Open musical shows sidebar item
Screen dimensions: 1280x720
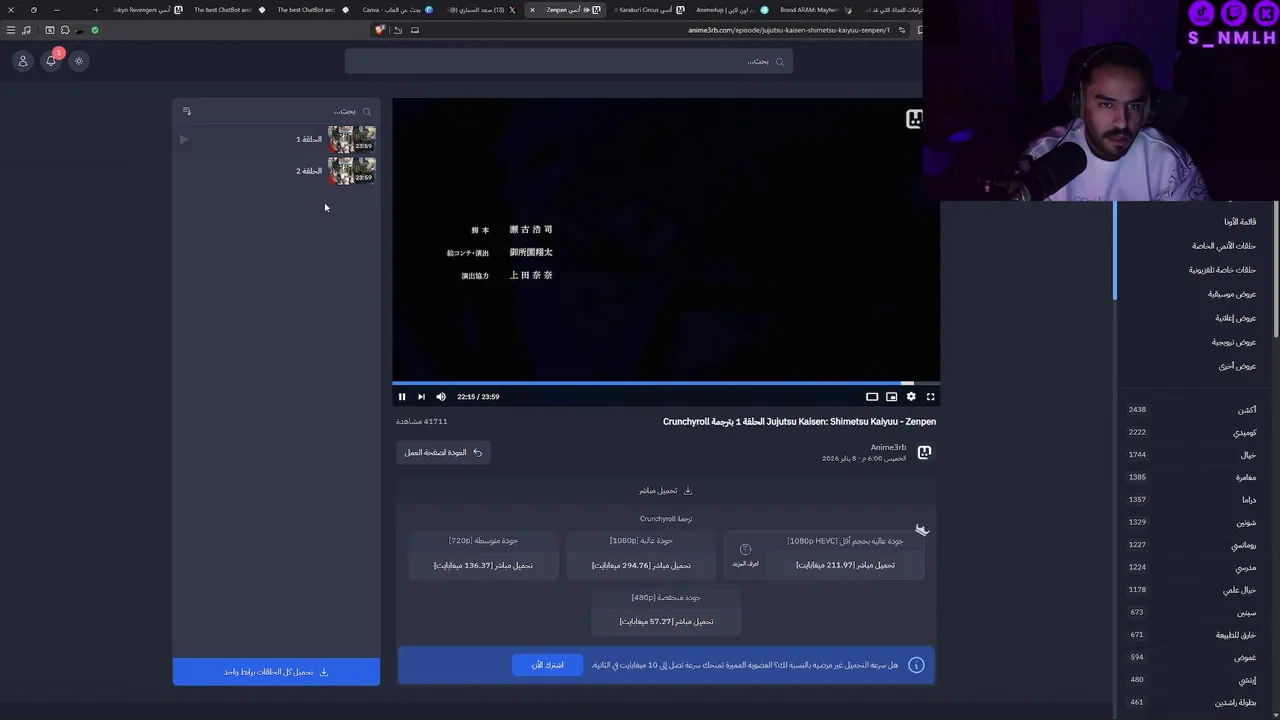click(1231, 294)
